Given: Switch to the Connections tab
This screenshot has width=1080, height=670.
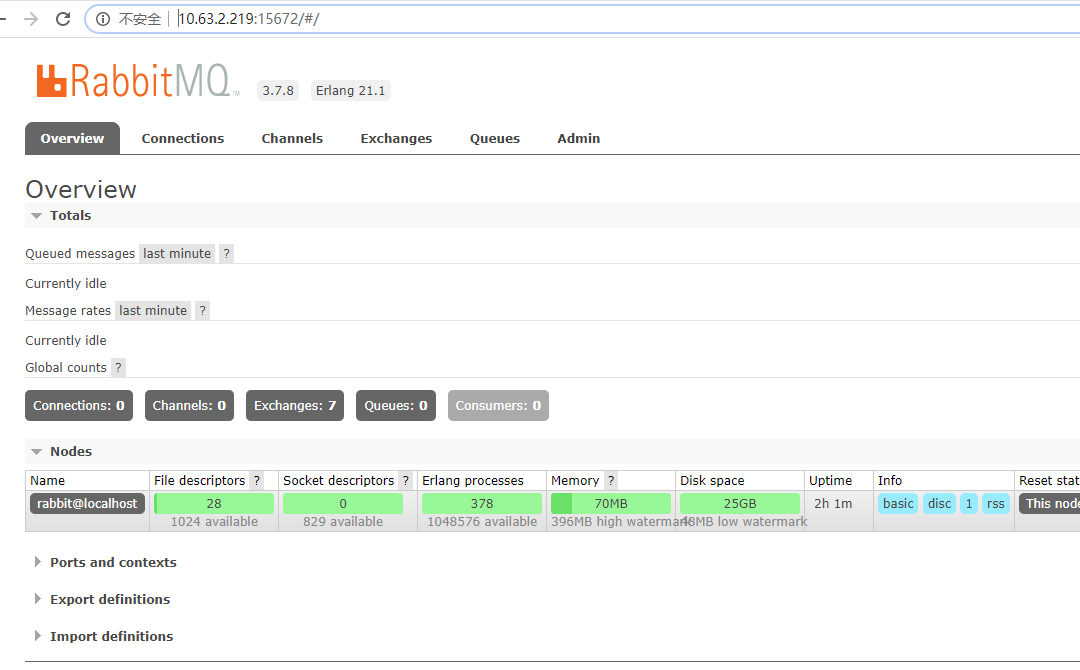Looking at the screenshot, I should (183, 139).
